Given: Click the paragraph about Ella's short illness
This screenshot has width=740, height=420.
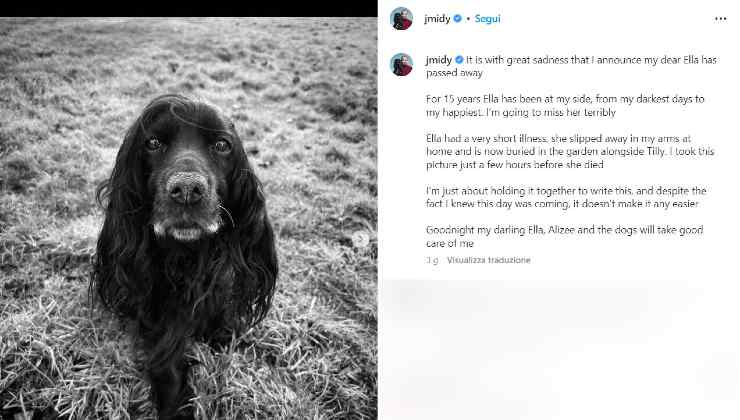Looking at the screenshot, I should click(x=570, y=151).
